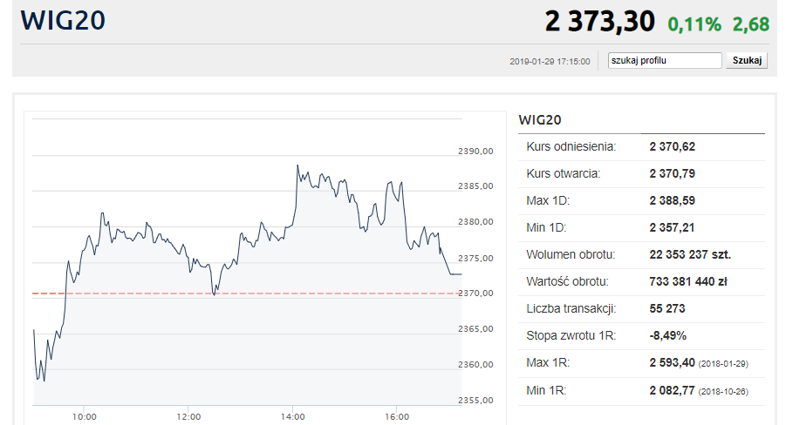786x425 pixels.
Task: Click the green 0,11% change figure
Action: click(x=694, y=24)
